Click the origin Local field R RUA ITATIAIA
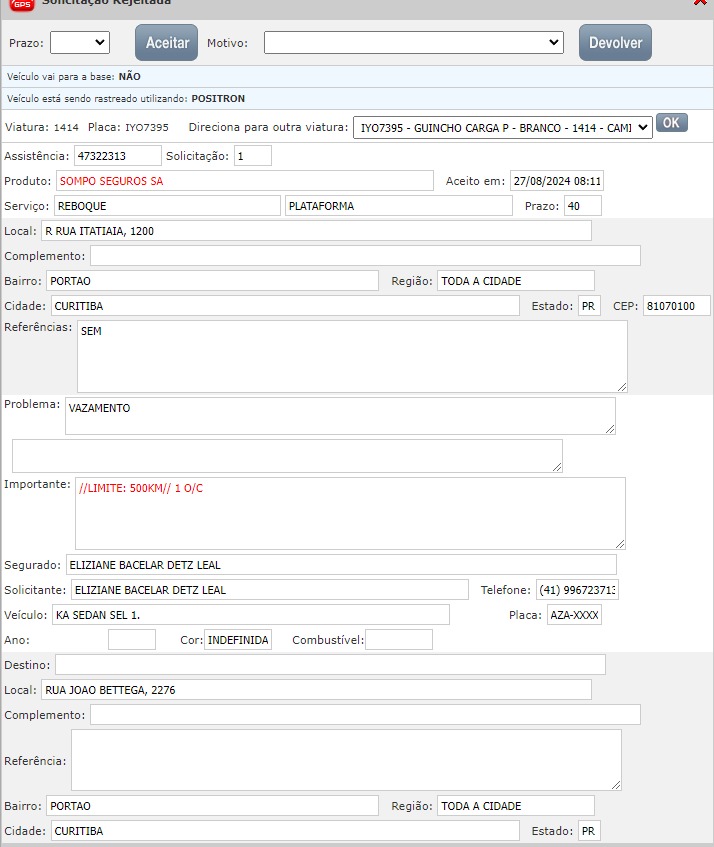Viewport: 714px width, 847px height. point(316,231)
